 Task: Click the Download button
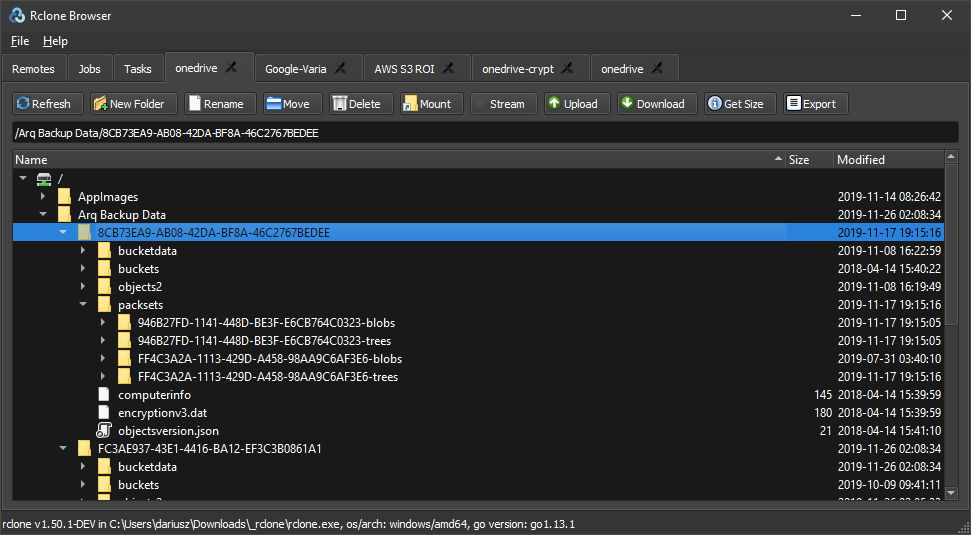point(657,104)
